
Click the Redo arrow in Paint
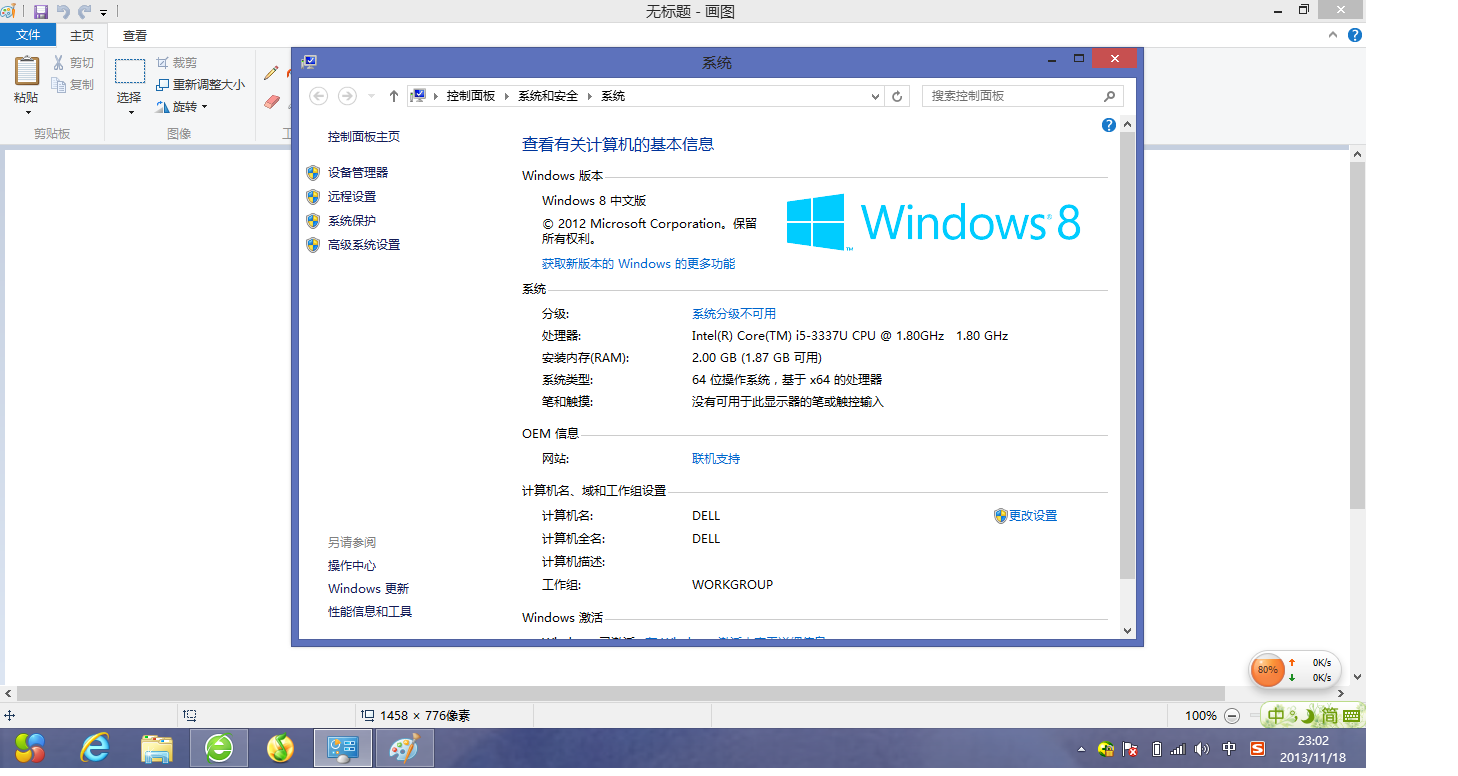[x=84, y=12]
